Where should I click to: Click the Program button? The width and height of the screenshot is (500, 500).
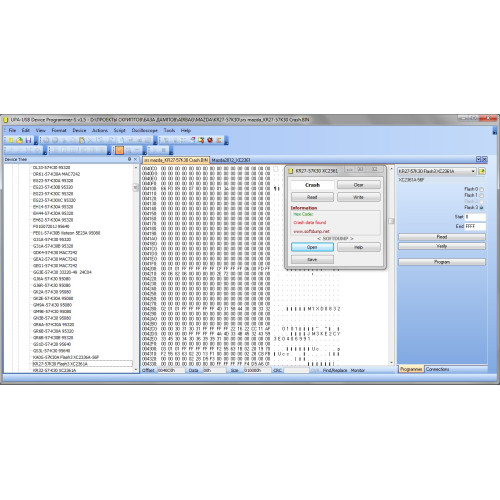pos(442,262)
